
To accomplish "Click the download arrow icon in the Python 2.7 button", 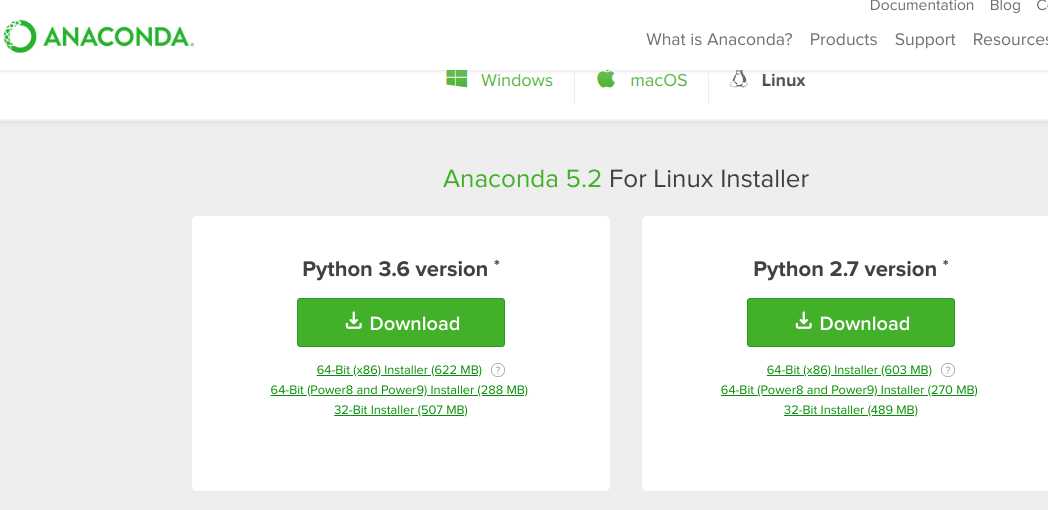I will coord(803,322).
